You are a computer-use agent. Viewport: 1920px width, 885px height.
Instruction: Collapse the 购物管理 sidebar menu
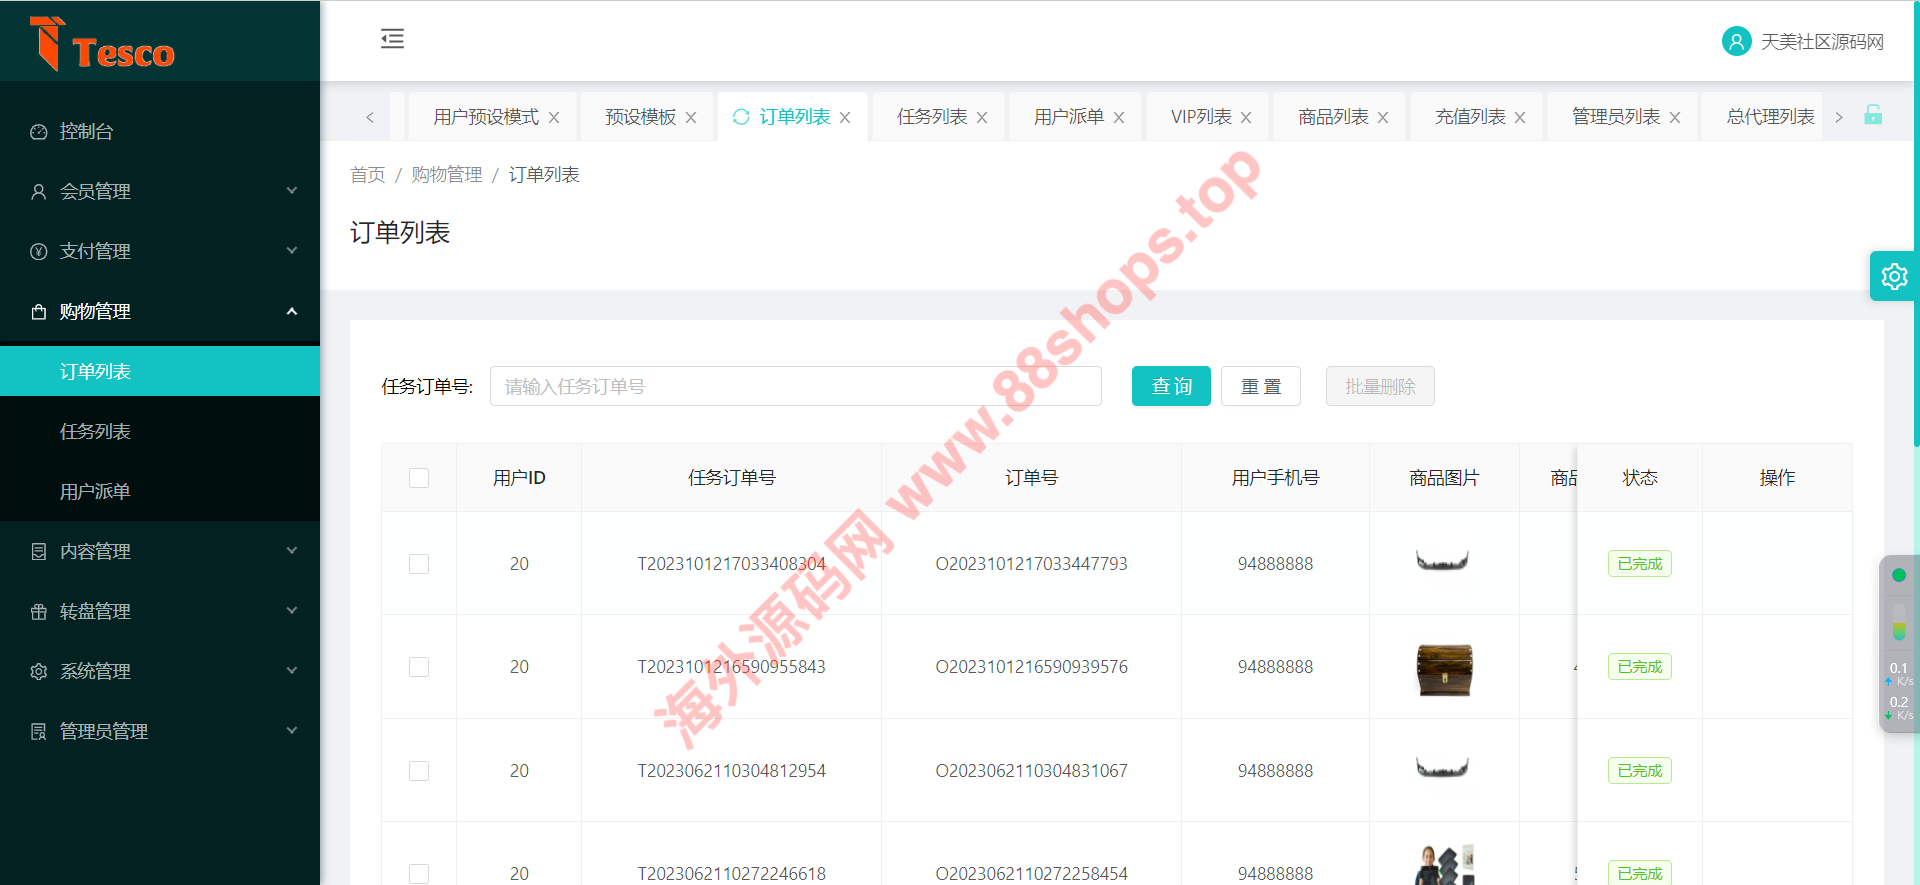160,311
